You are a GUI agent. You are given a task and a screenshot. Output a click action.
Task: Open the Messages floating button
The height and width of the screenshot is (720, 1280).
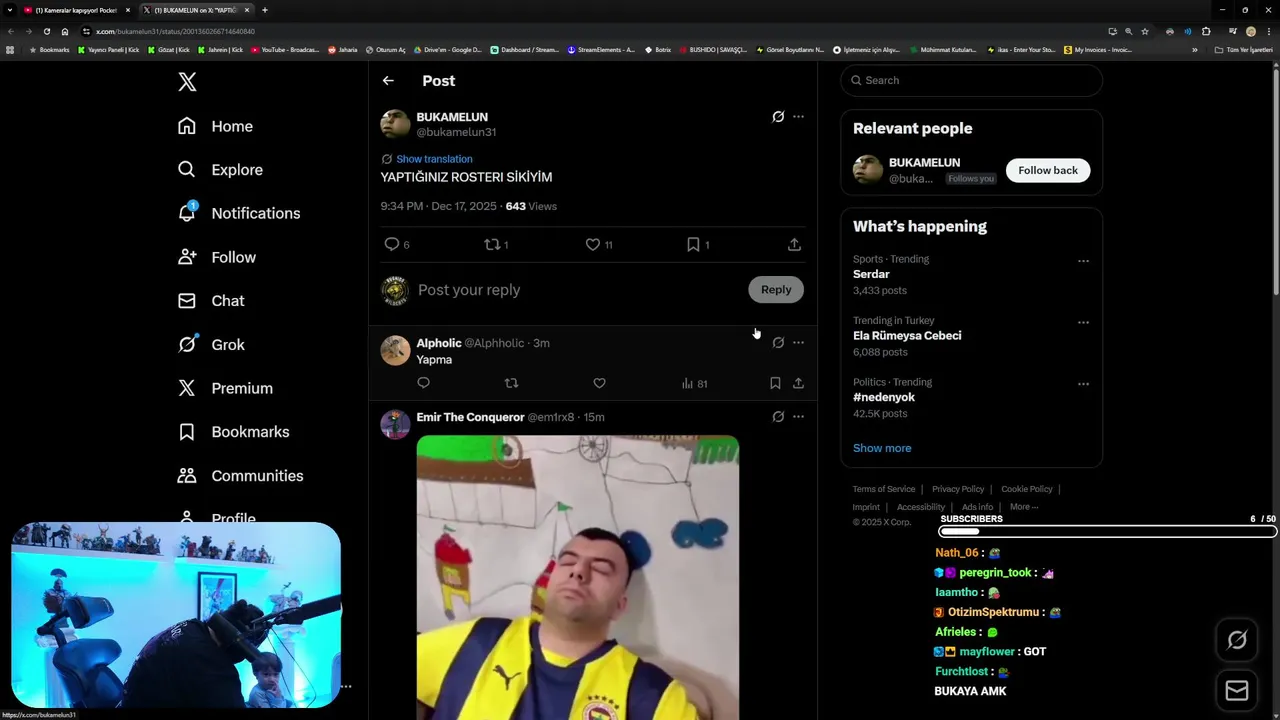click(x=1237, y=690)
